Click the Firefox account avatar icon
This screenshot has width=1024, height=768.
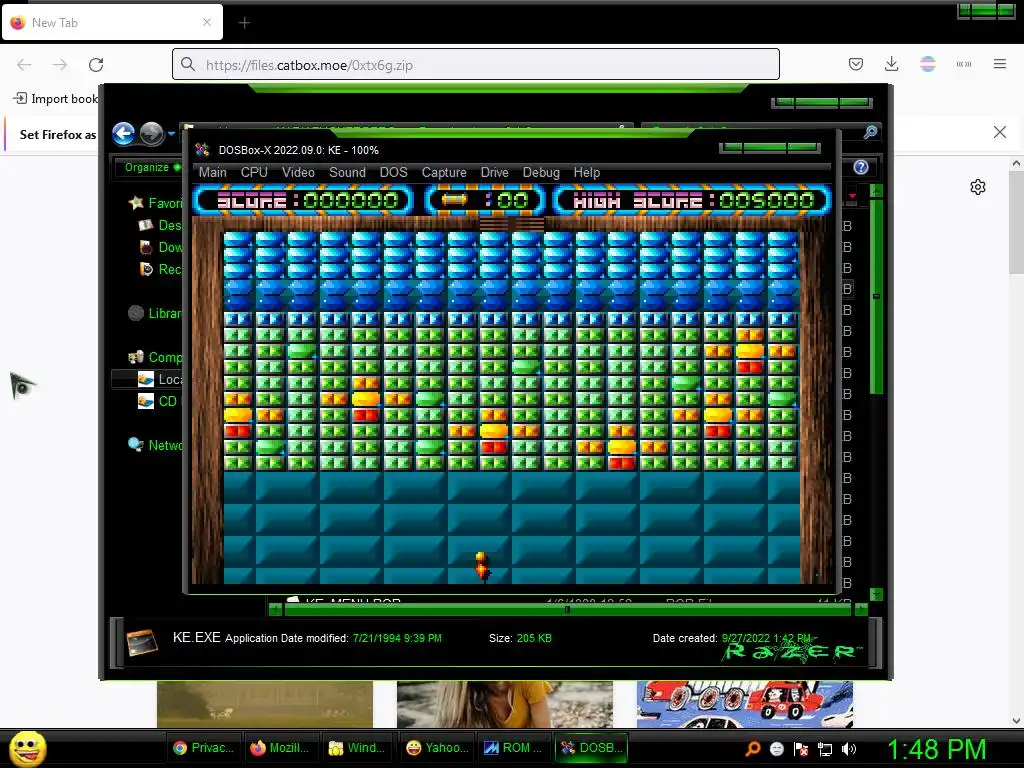(927, 64)
